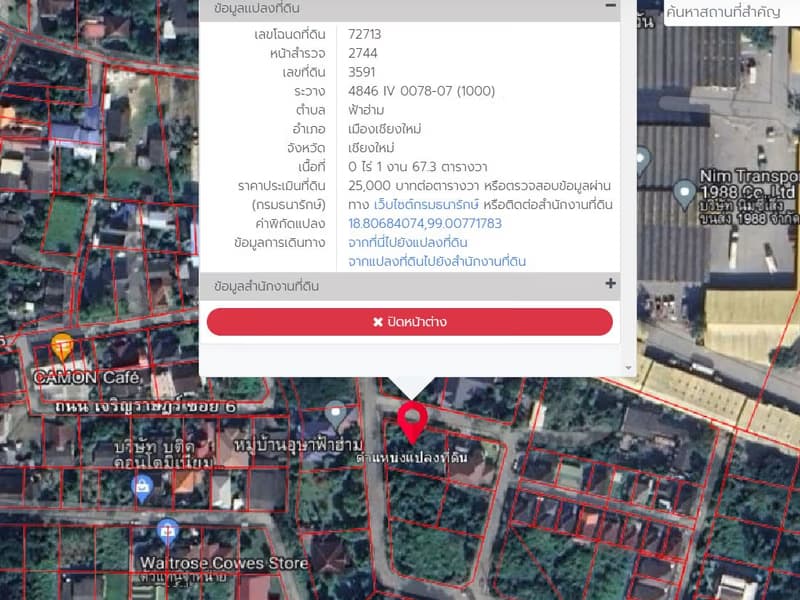
Task: Select the subdistrict value ฟ้าฮ่าม
Action: point(366,110)
